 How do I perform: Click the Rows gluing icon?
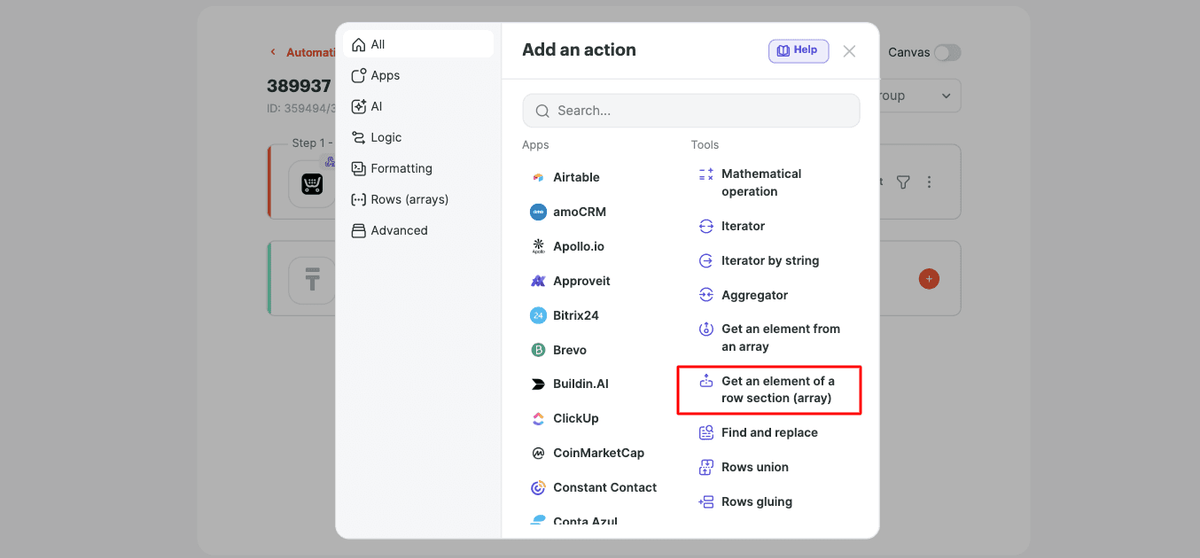coord(706,502)
